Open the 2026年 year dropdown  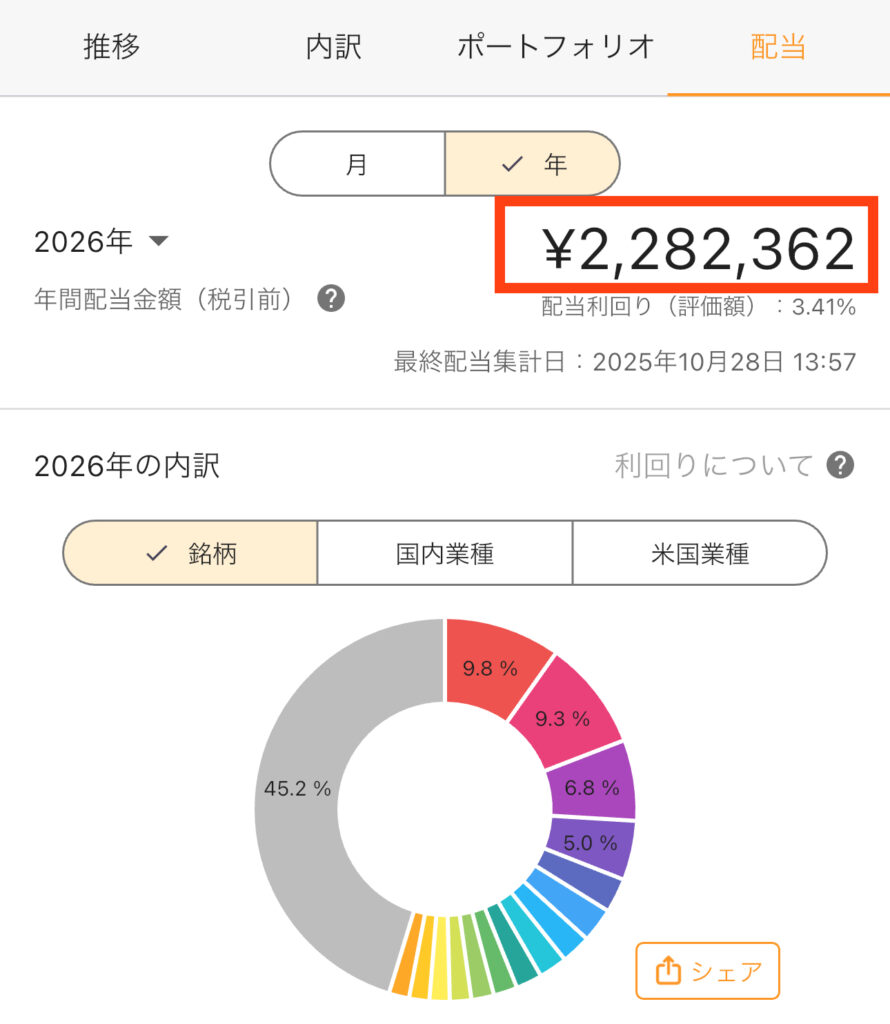pos(101,242)
